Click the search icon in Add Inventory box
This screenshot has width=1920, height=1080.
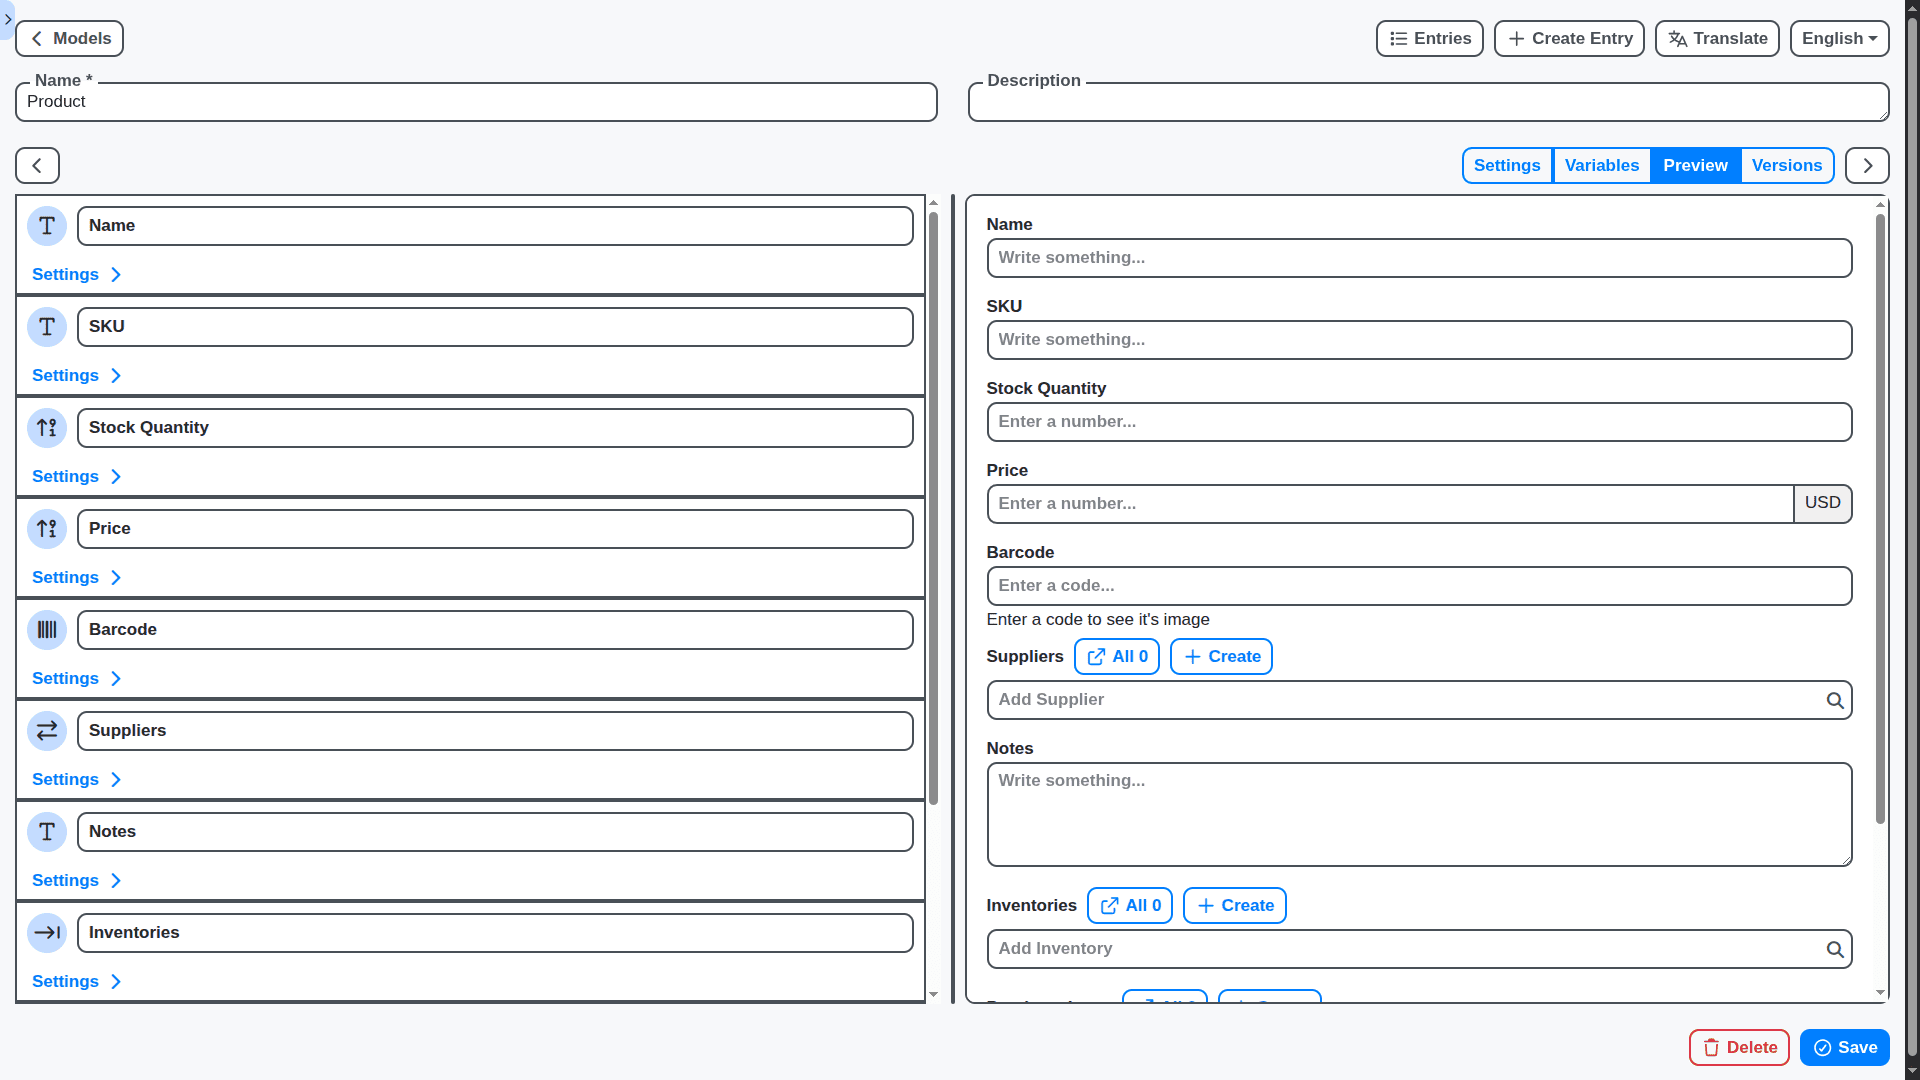1836,949
